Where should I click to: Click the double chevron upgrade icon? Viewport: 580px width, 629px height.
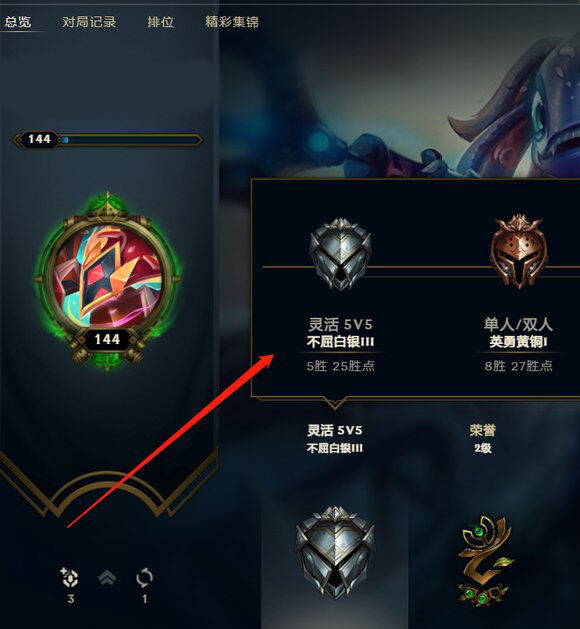pyautogui.click(x=107, y=578)
